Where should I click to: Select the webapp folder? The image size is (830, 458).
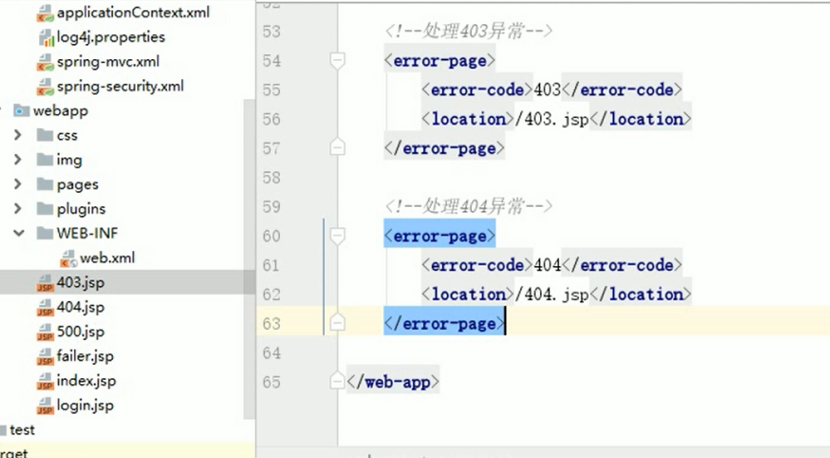(x=60, y=111)
